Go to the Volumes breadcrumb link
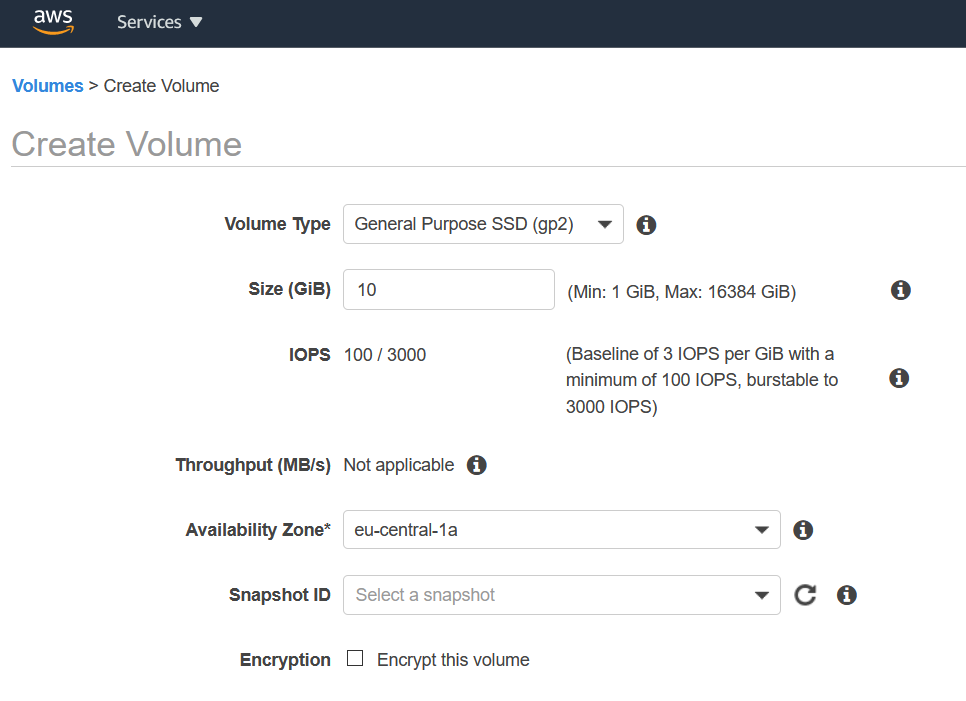This screenshot has height=701, width=966. [48, 86]
